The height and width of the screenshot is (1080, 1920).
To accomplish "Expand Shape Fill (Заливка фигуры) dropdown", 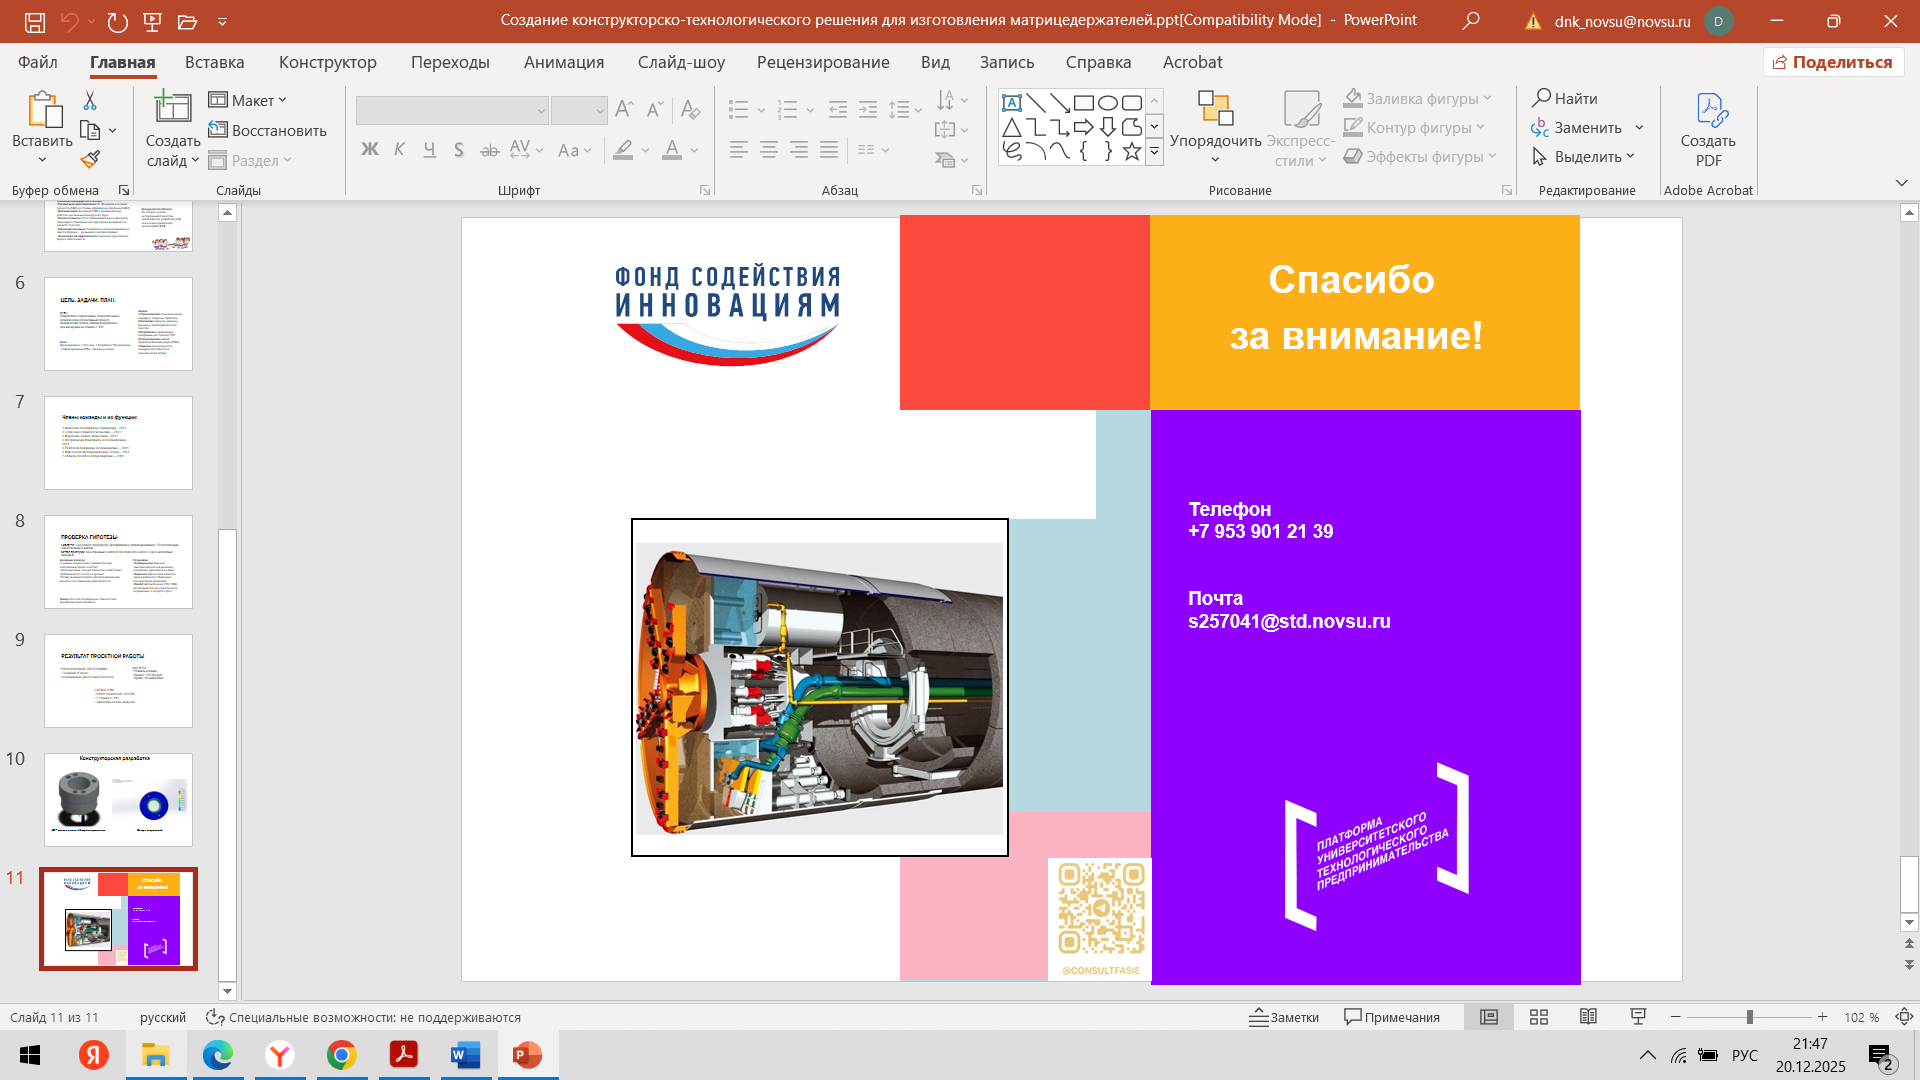I will click(1488, 98).
